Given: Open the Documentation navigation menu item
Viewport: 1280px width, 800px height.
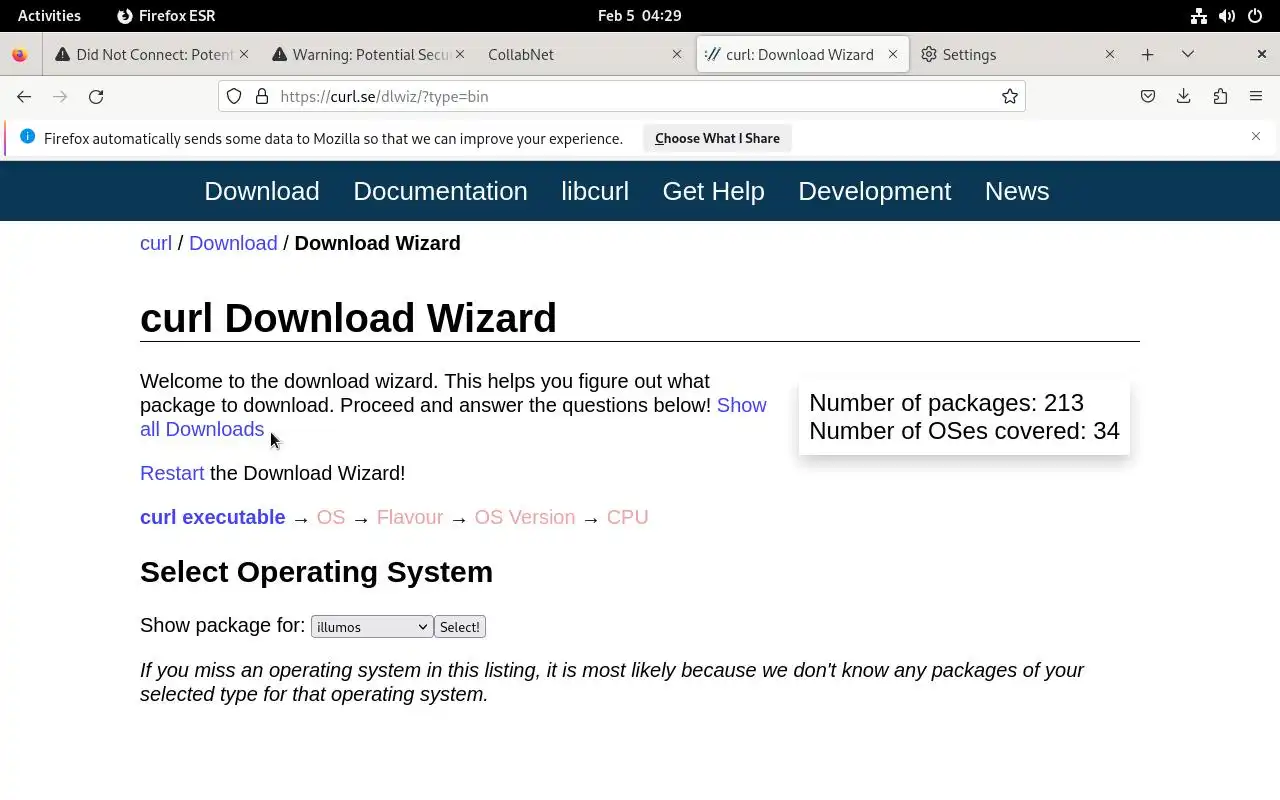Looking at the screenshot, I should point(440,191).
